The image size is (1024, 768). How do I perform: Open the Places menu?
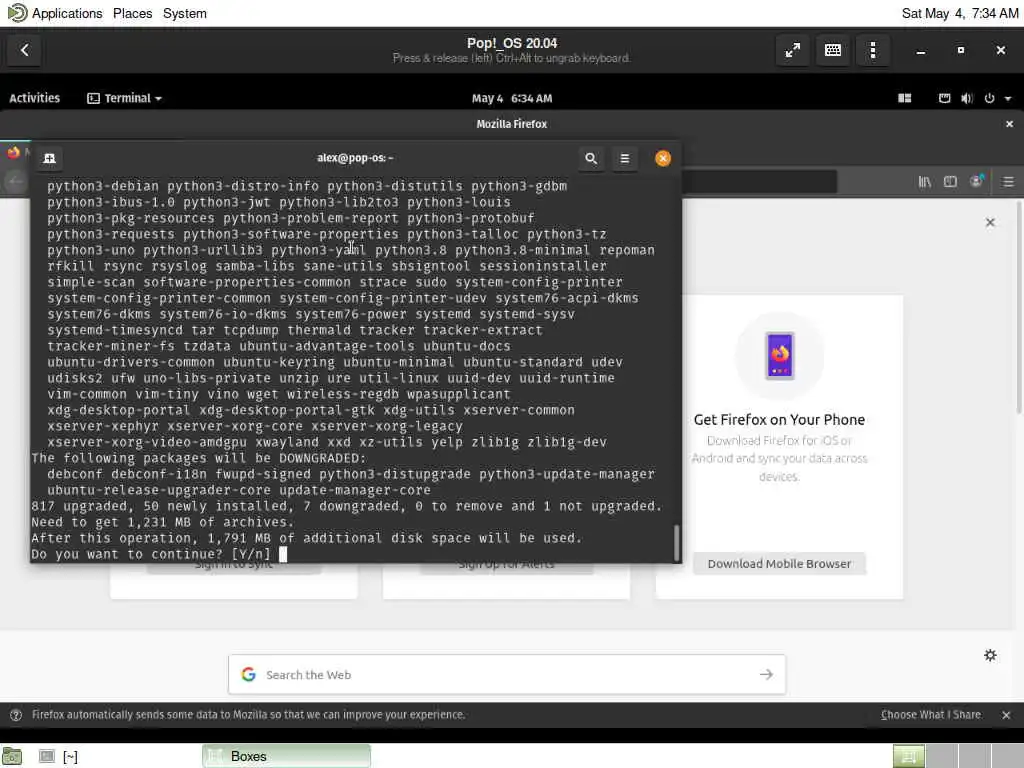133,13
